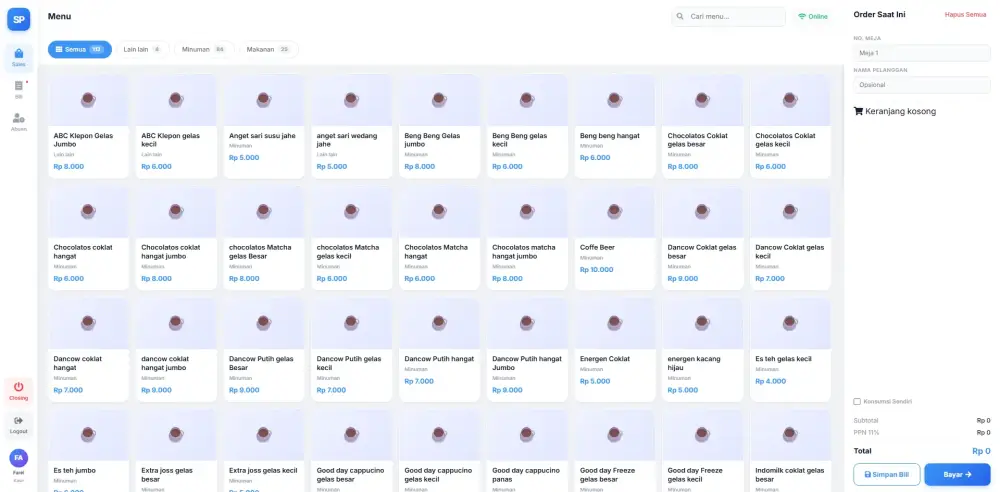Viewport: 1000px width, 492px height.
Task: Filter by Makanan category
Action: point(268,49)
